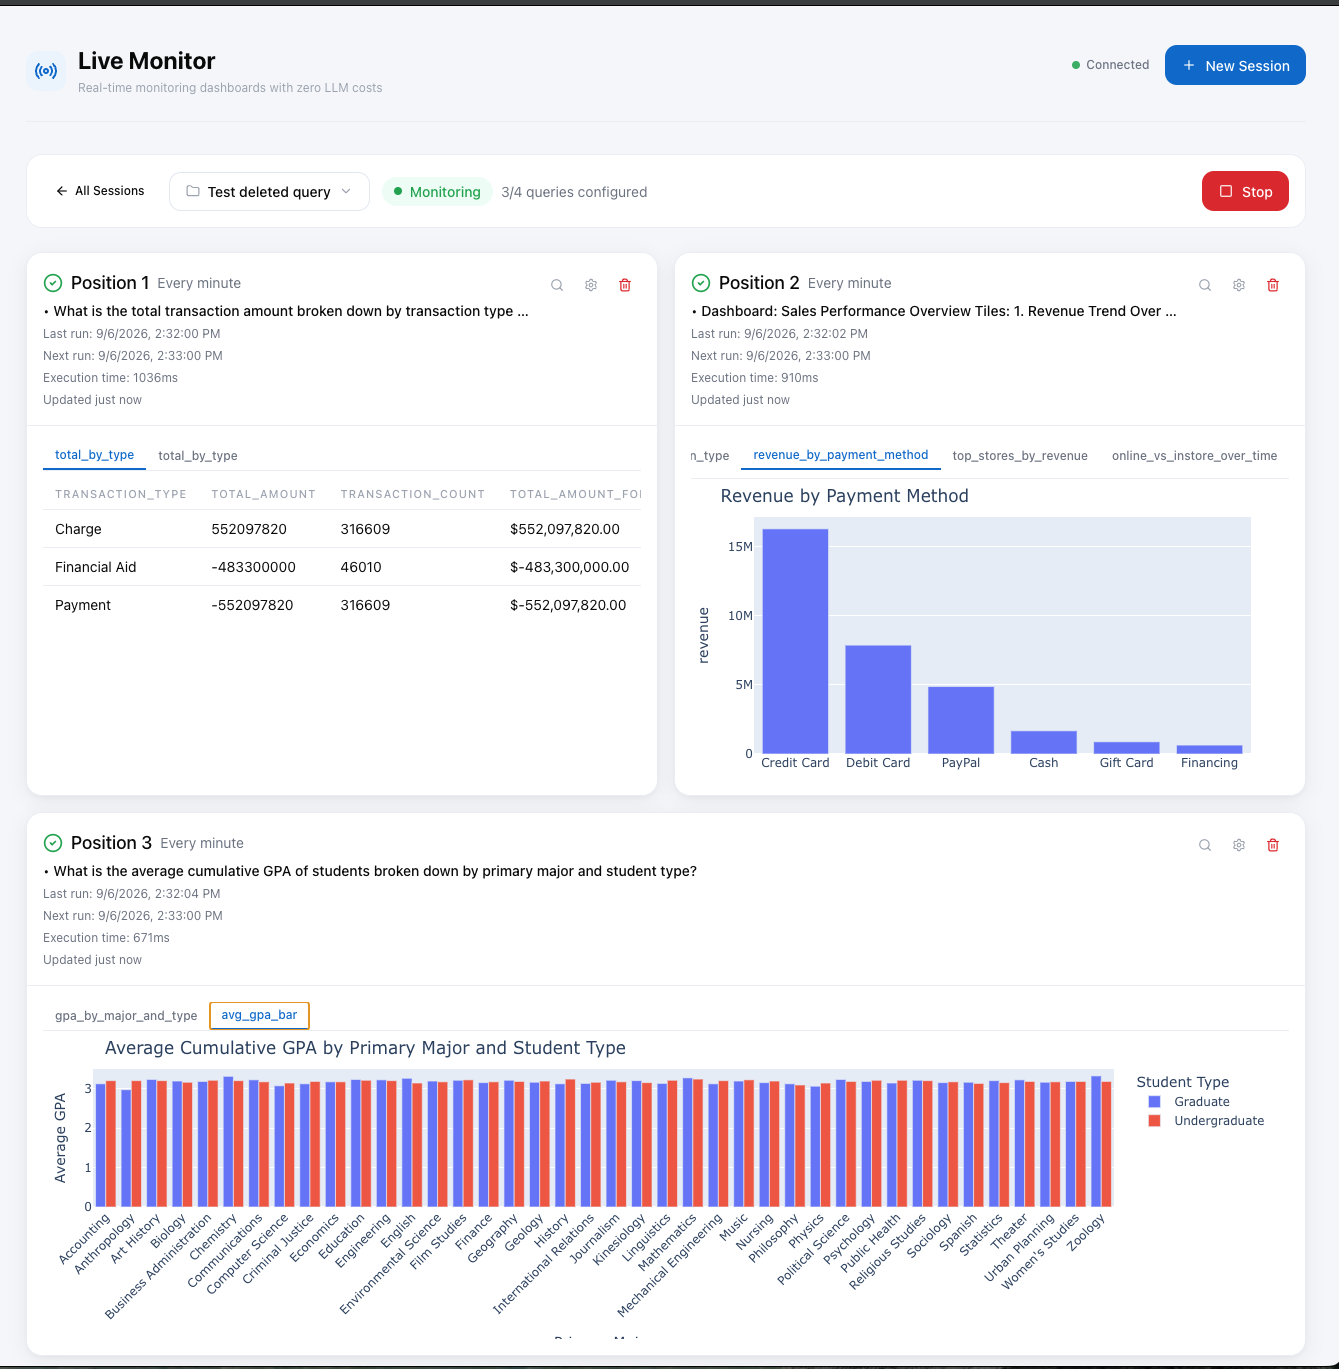Delete Position 1 with trash icon
This screenshot has width=1339, height=1369.
coord(625,285)
